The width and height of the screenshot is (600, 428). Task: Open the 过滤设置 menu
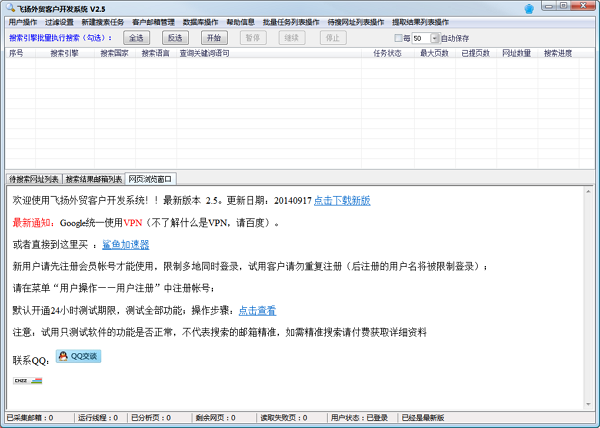(x=59, y=22)
